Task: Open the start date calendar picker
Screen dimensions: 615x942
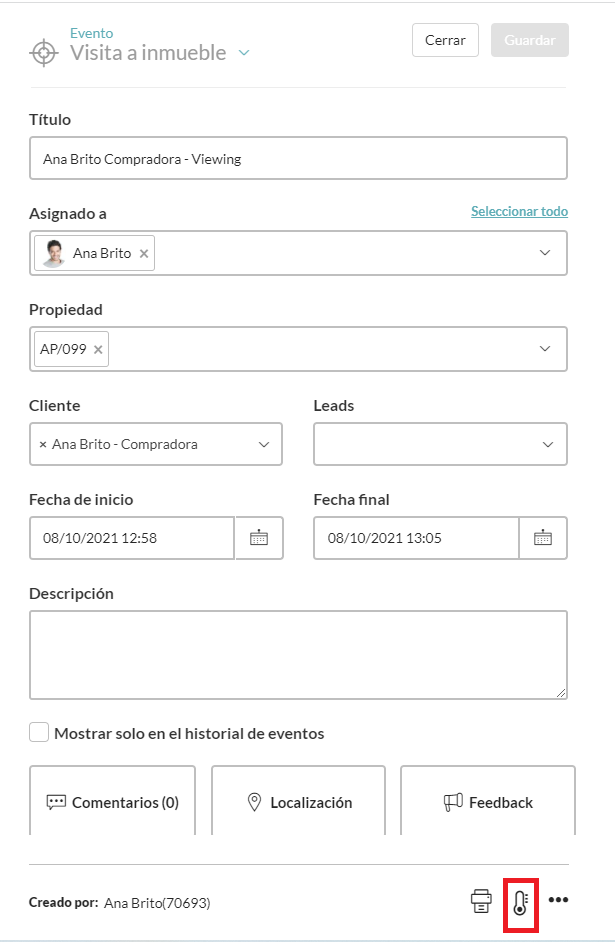Action: 259,538
